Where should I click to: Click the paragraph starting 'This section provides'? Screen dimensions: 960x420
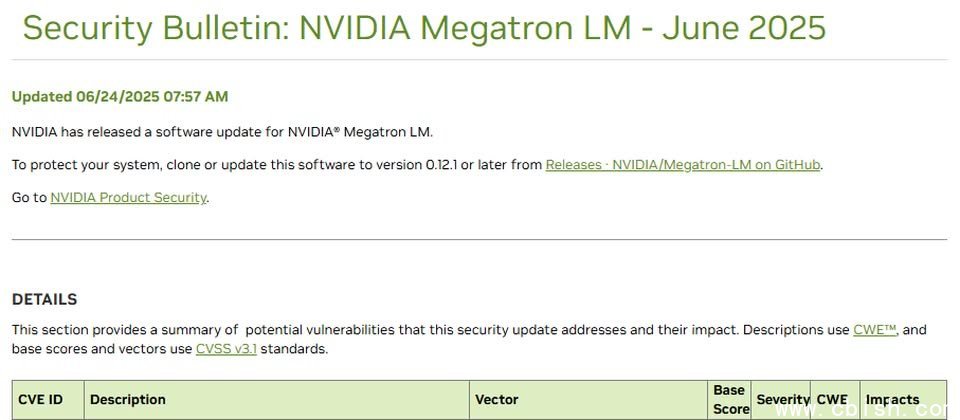469,340
